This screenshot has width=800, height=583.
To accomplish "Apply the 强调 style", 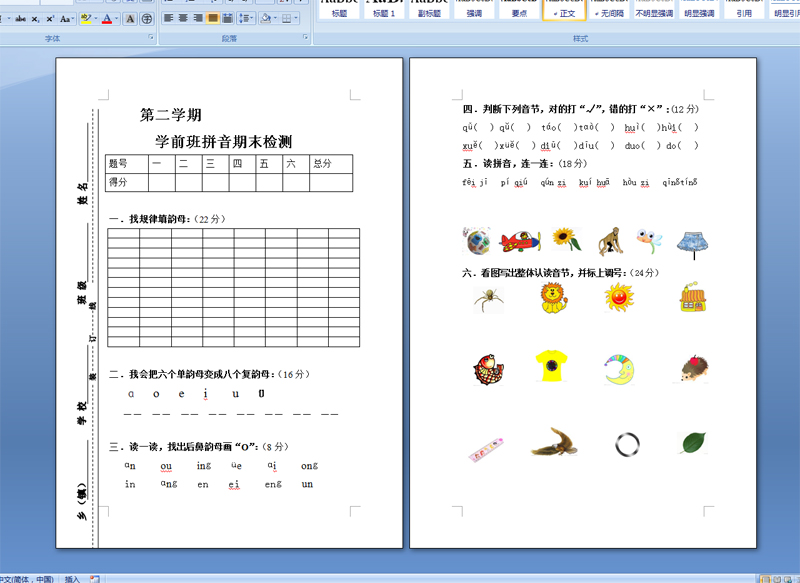I will point(474,9).
